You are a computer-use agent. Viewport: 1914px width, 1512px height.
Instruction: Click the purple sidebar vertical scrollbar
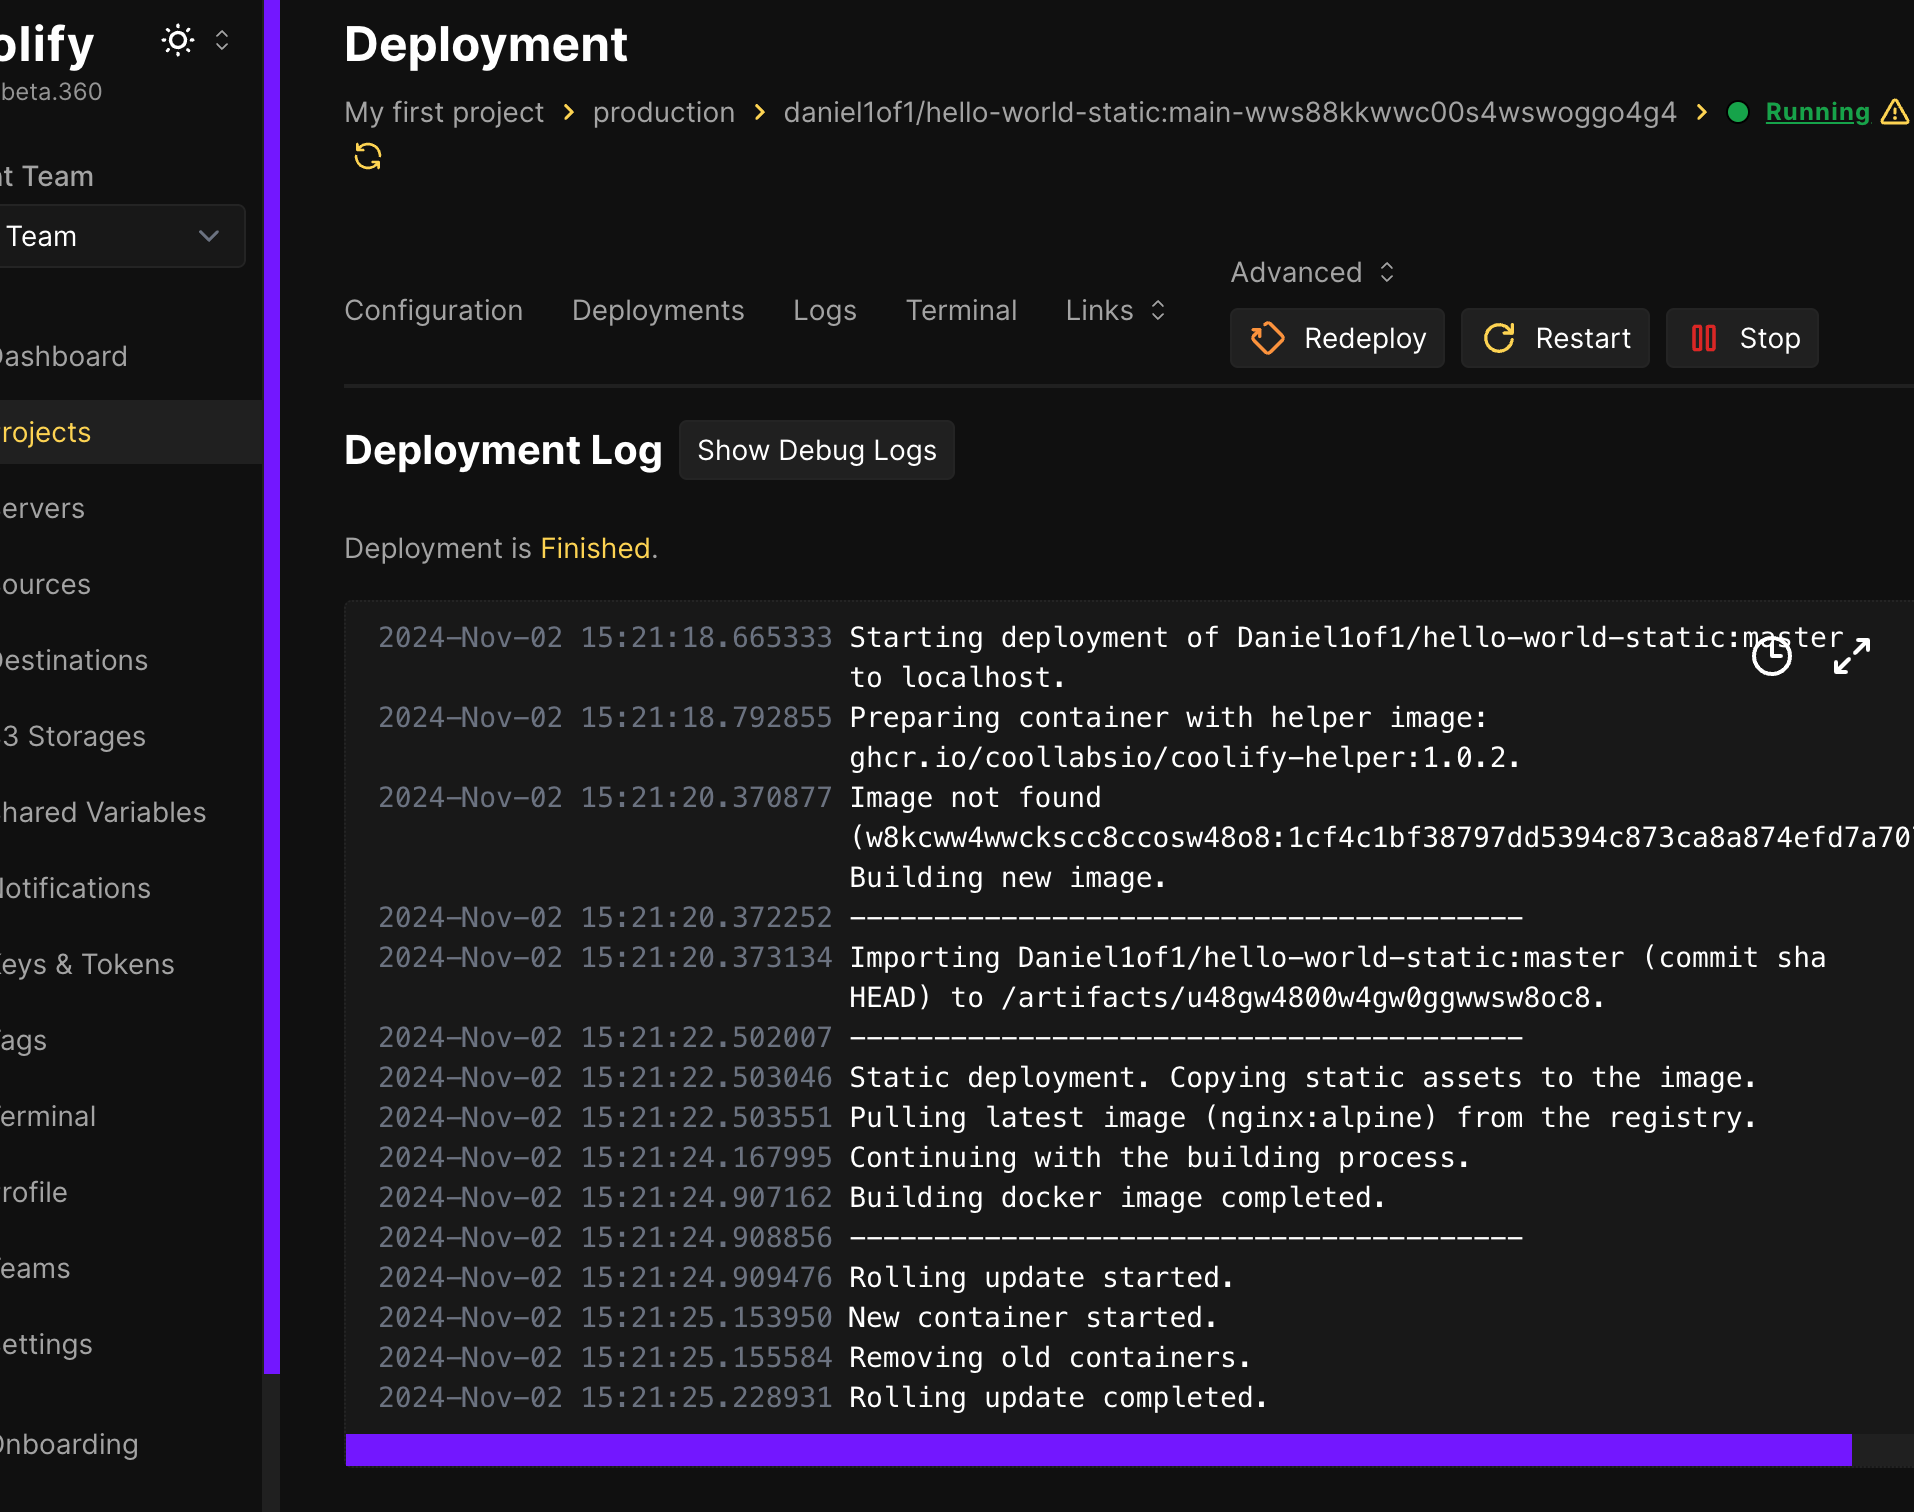pos(272,687)
